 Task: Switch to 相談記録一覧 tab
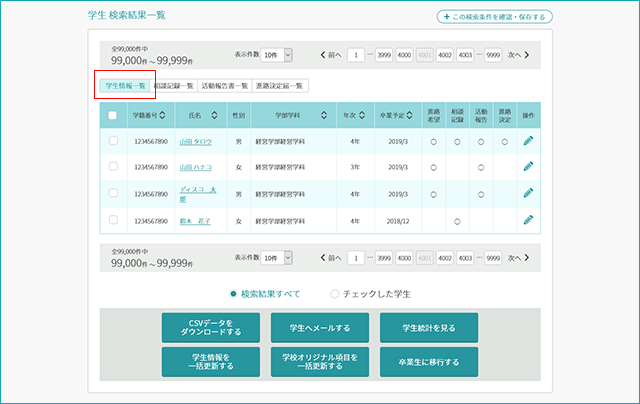pyautogui.click(x=173, y=86)
